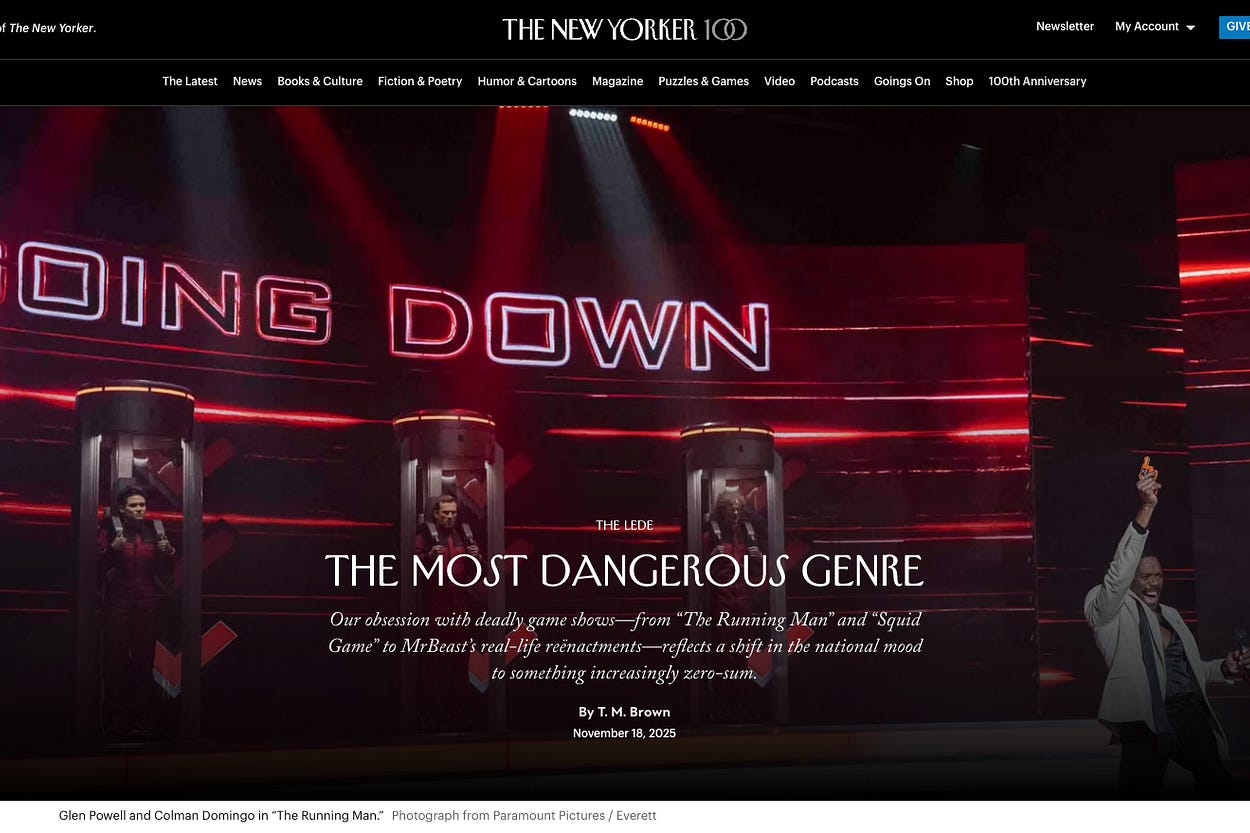Open the News menu item
Screen dimensions: 1250x833
click(247, 81)
